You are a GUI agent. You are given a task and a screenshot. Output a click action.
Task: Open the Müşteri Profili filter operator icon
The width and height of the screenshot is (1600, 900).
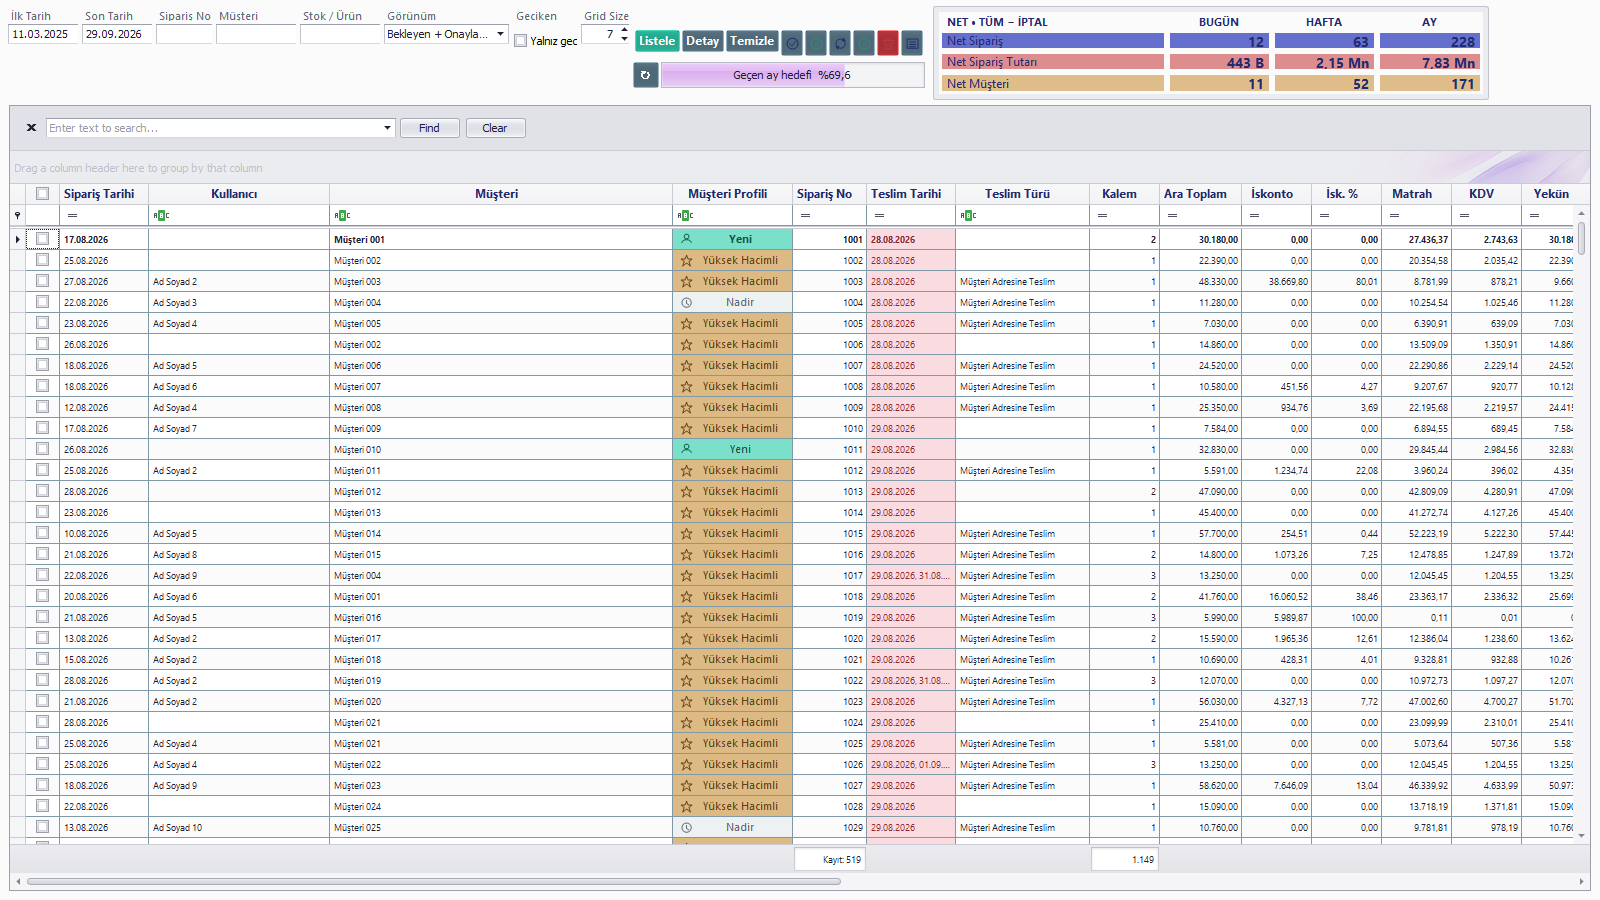[685, 215]
